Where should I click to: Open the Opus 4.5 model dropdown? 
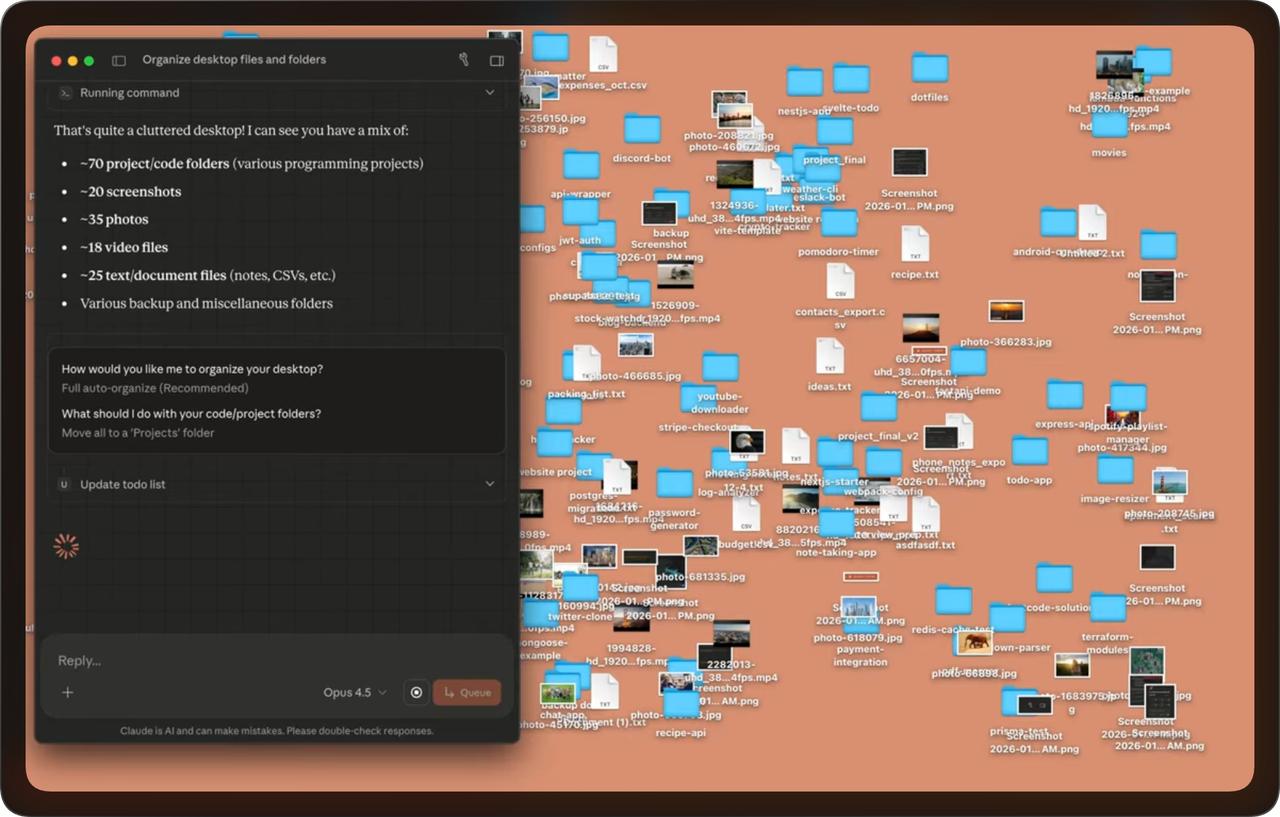click(354, 692)
